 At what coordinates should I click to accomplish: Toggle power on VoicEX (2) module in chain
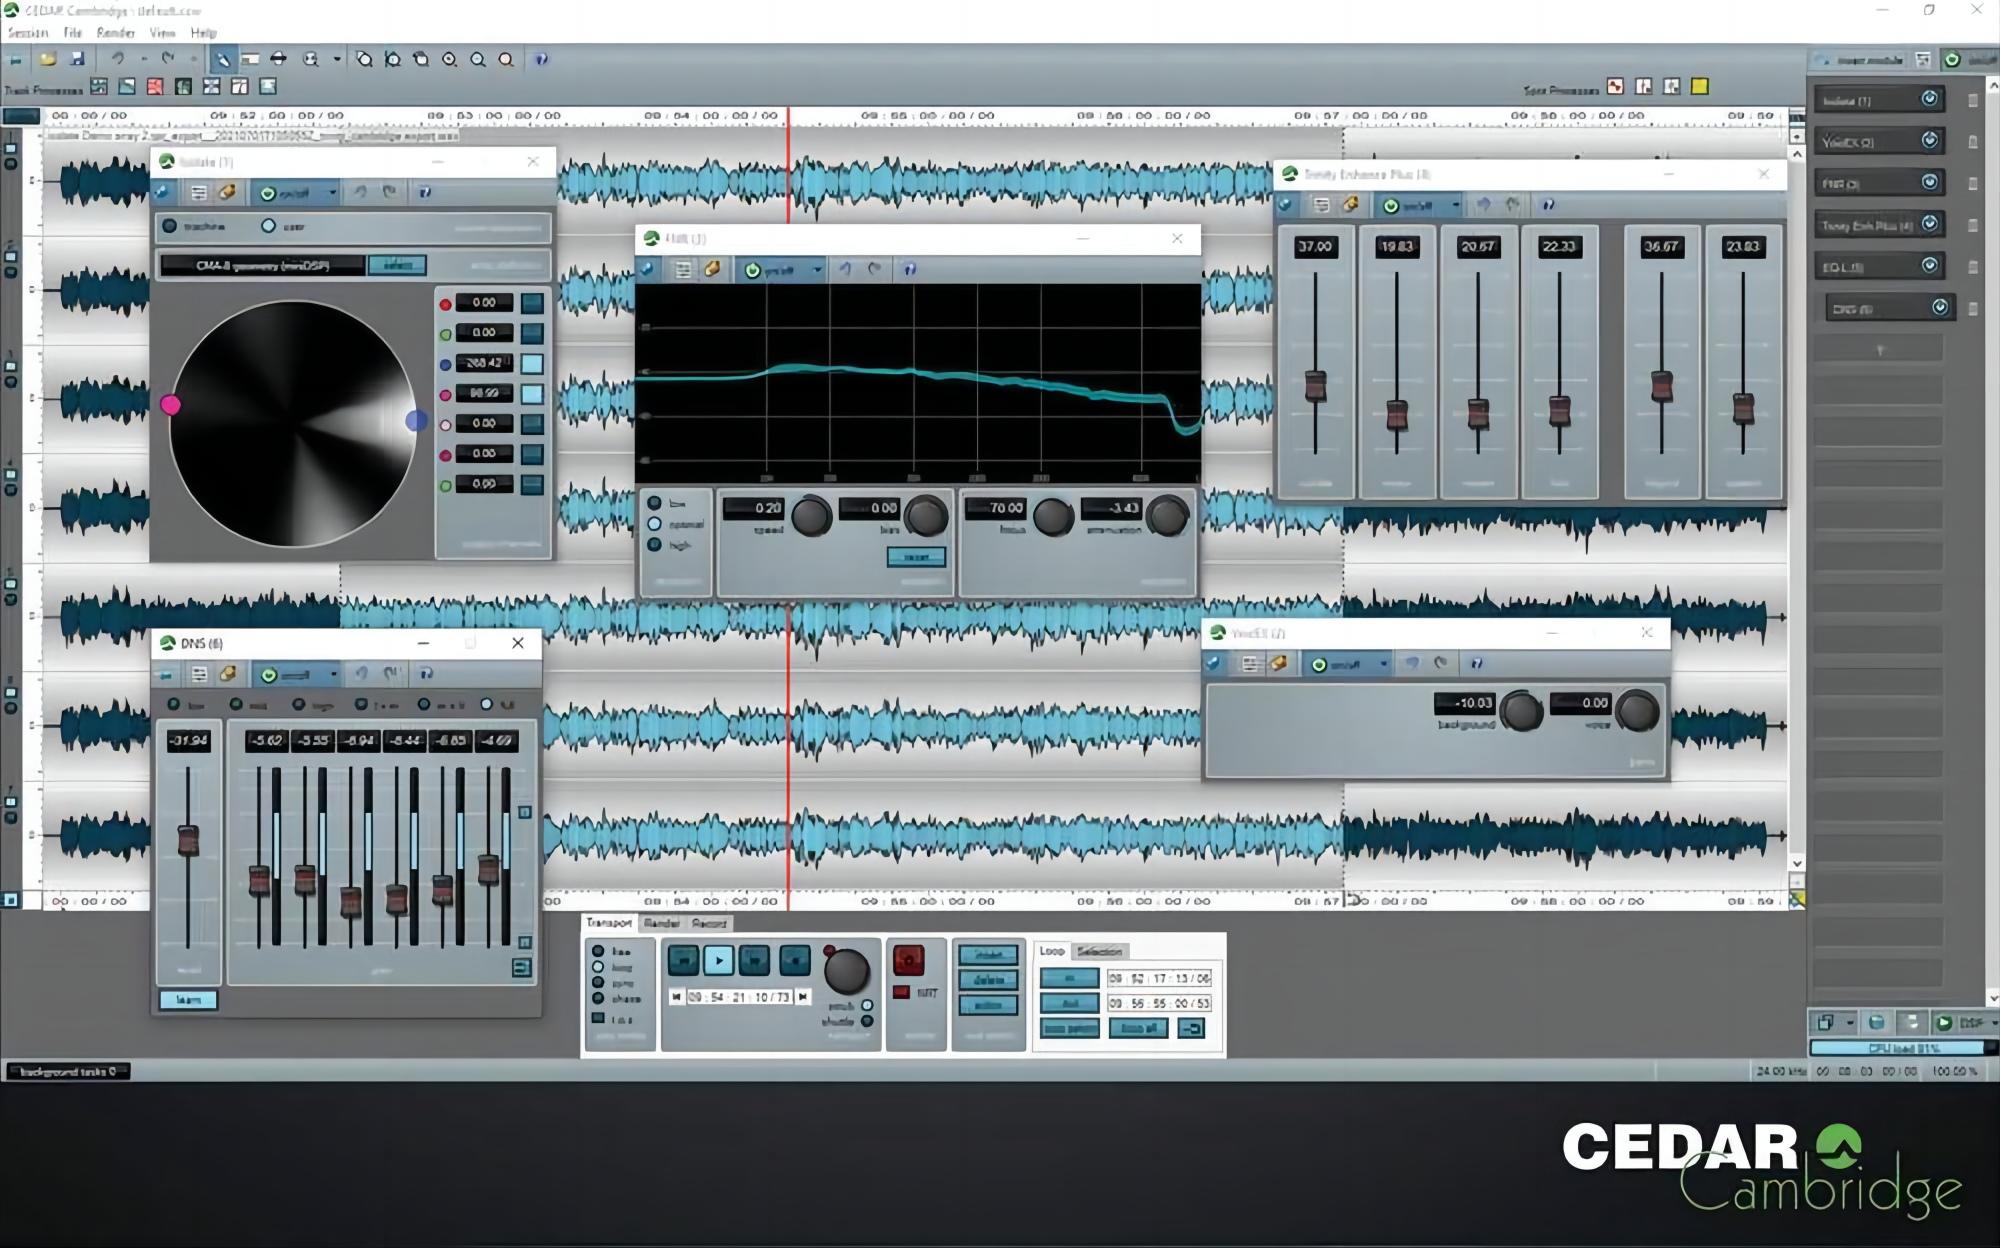1930,140
